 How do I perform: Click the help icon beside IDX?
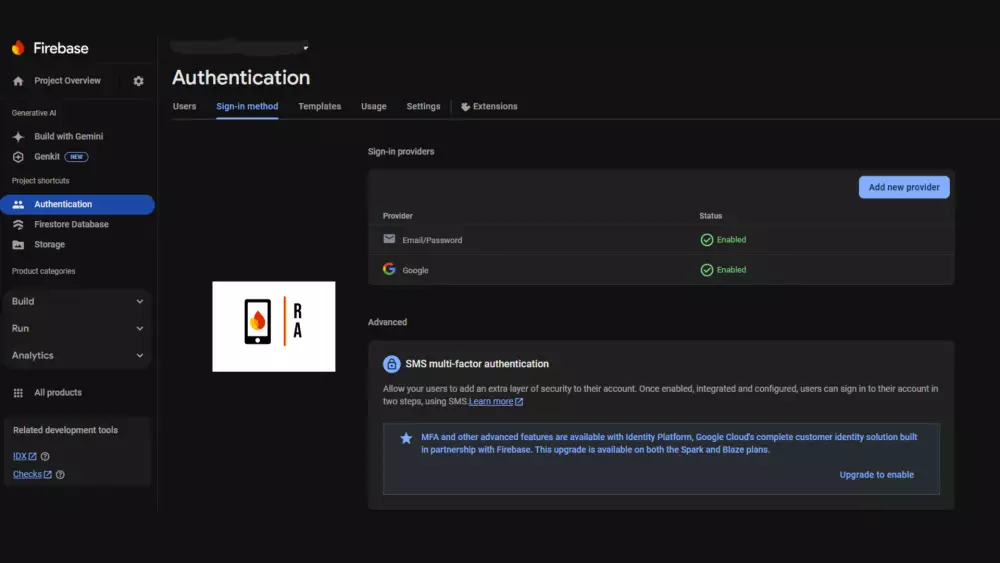[x=45, y=457]
